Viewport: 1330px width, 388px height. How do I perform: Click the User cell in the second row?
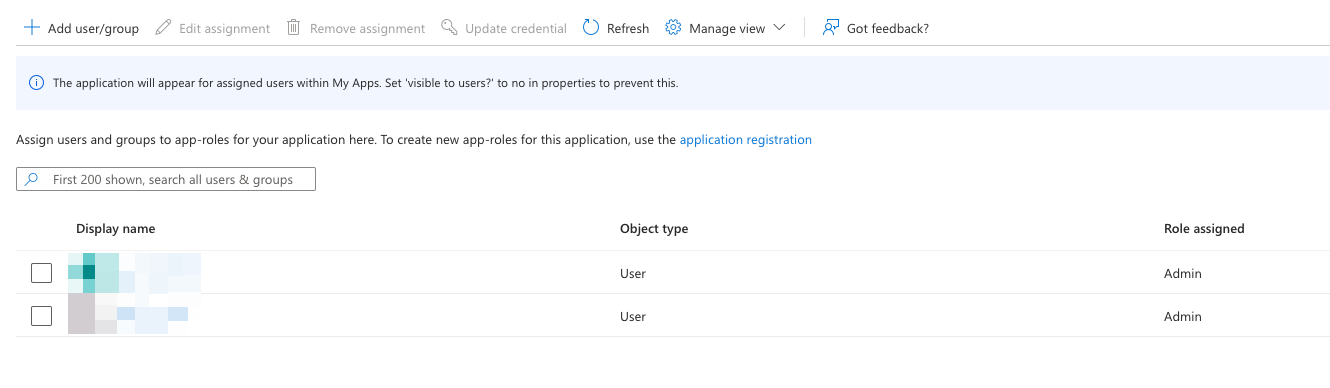[x=633, y=316]
